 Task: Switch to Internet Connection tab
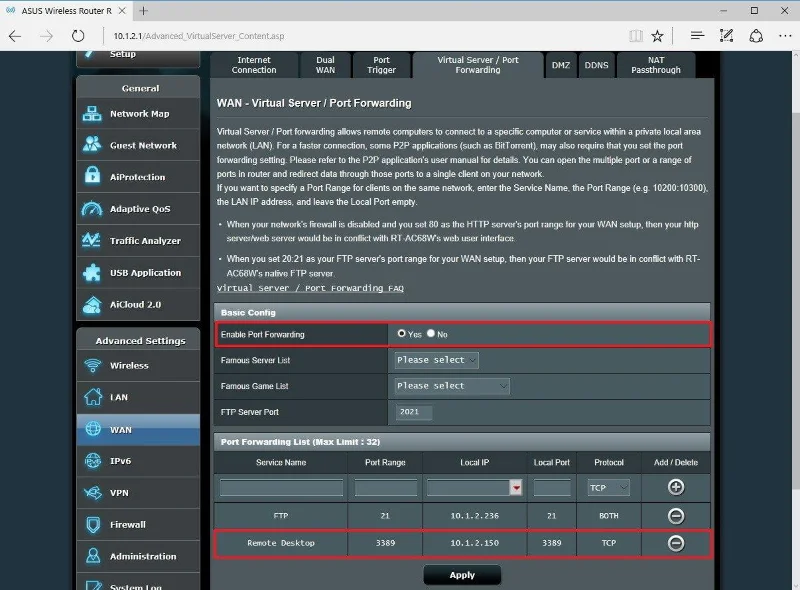click(x=254, y=65)
